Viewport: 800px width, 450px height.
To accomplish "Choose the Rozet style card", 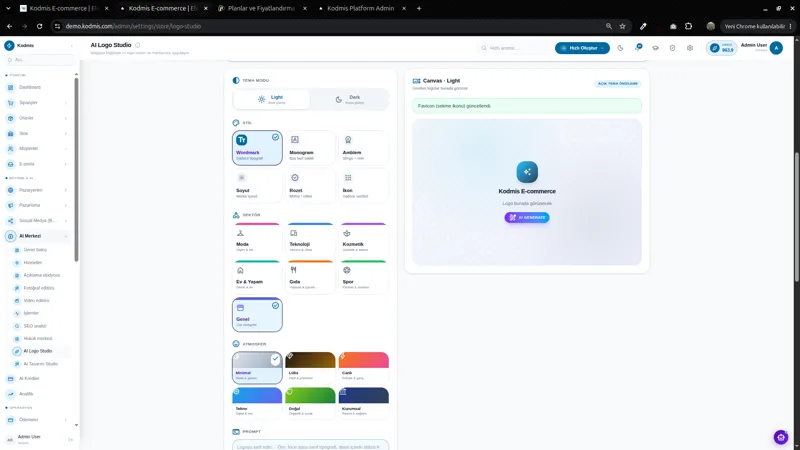I will click(310, 186).
